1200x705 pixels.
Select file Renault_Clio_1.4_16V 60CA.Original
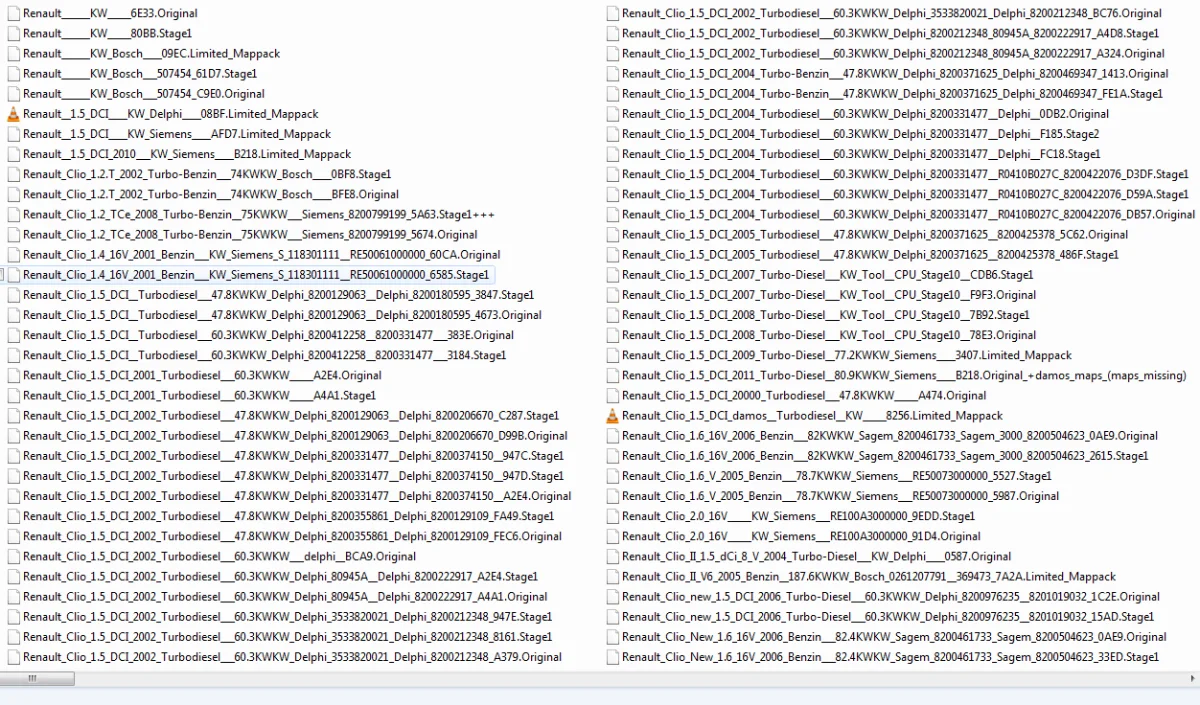pos(261,255)
